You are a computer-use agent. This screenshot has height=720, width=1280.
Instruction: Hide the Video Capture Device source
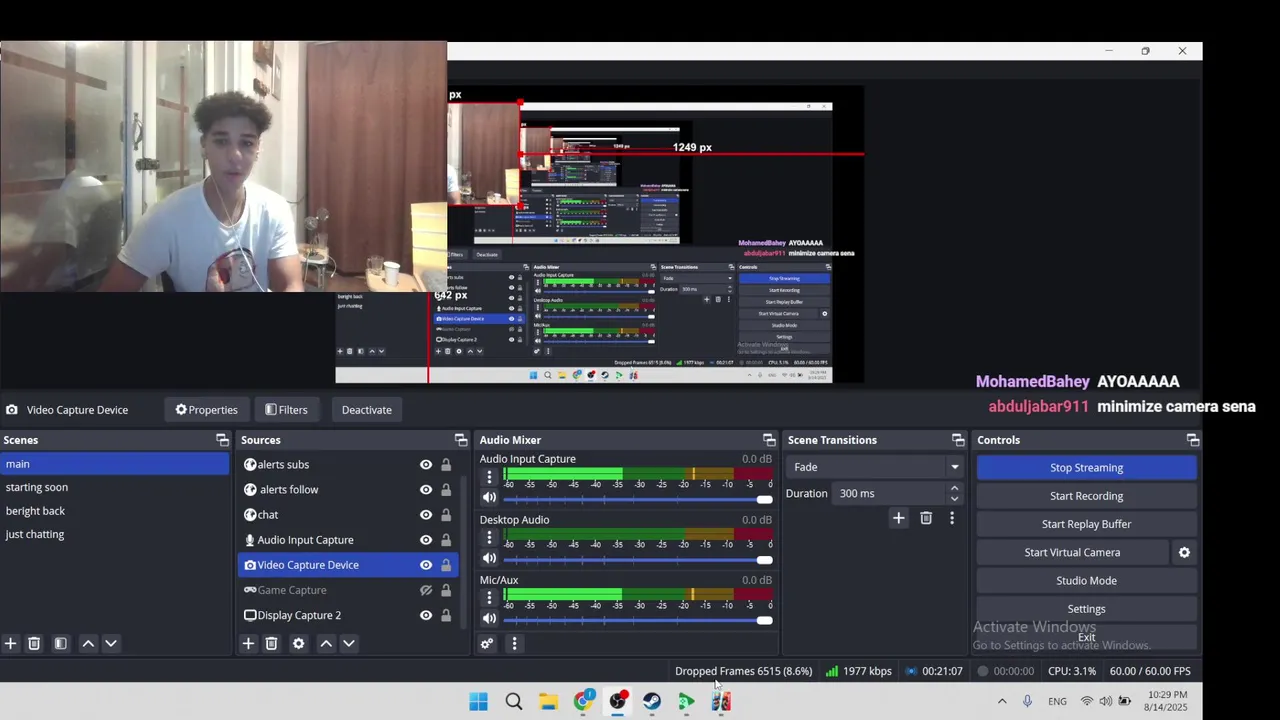(426, 565)
